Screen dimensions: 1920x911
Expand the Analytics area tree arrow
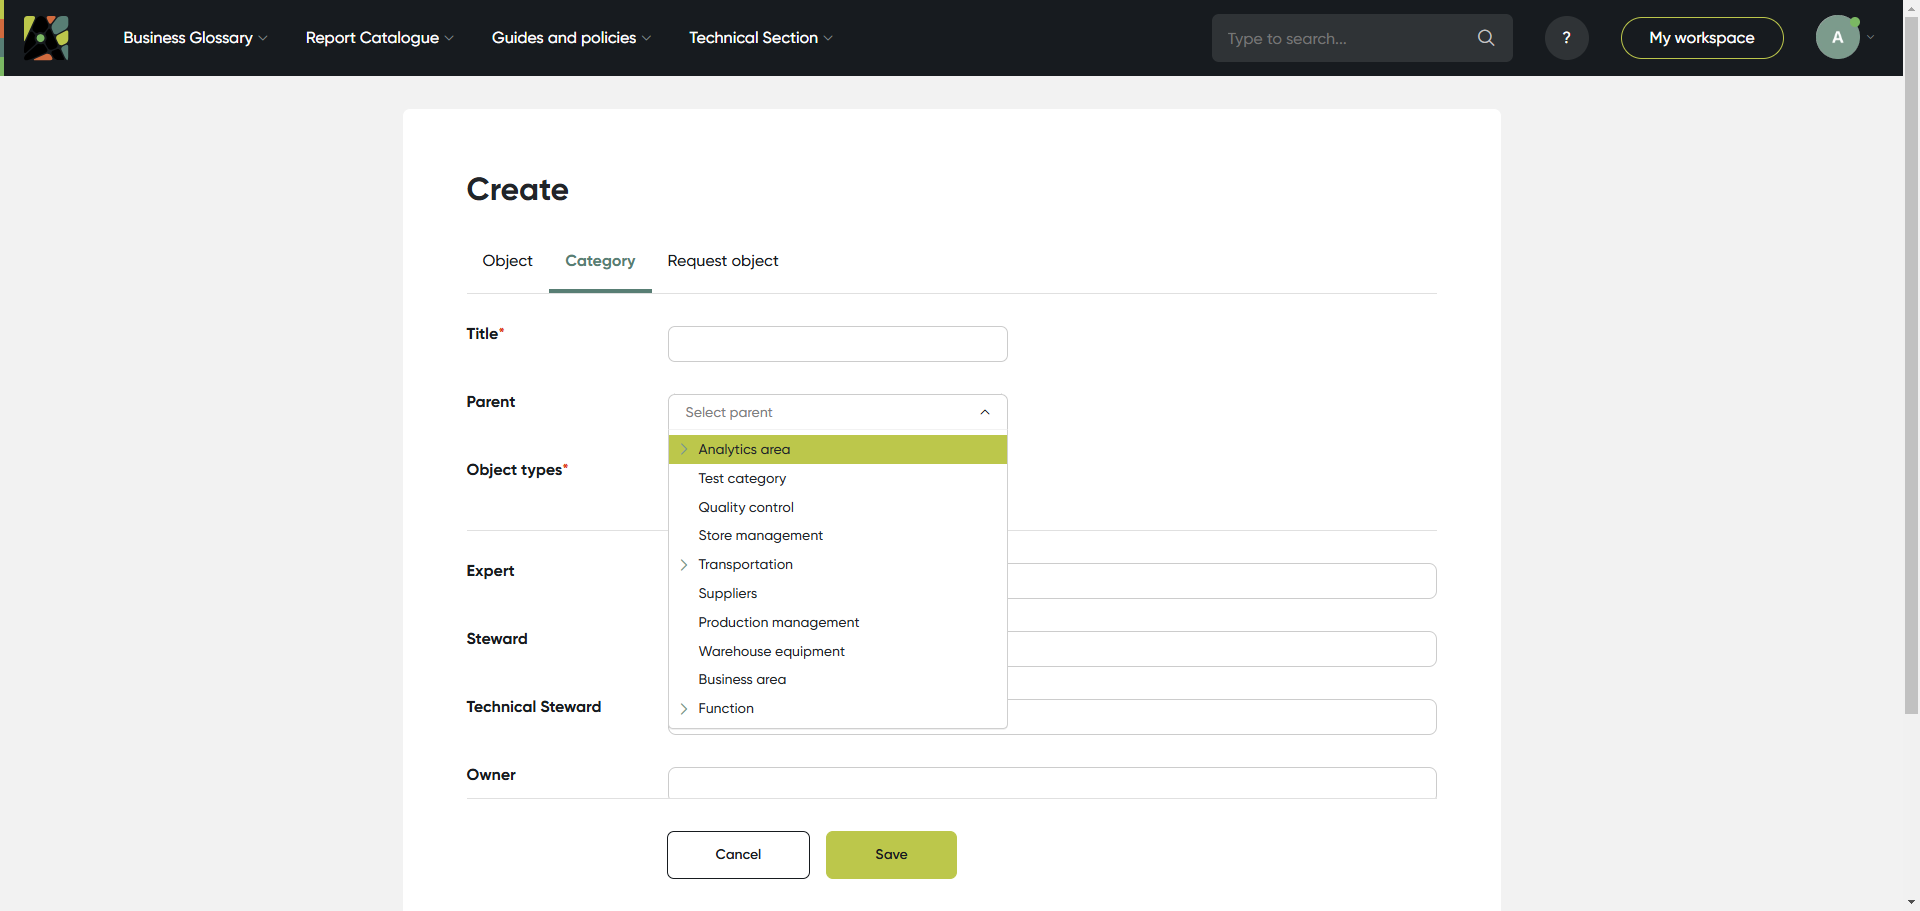pos(684,450)
